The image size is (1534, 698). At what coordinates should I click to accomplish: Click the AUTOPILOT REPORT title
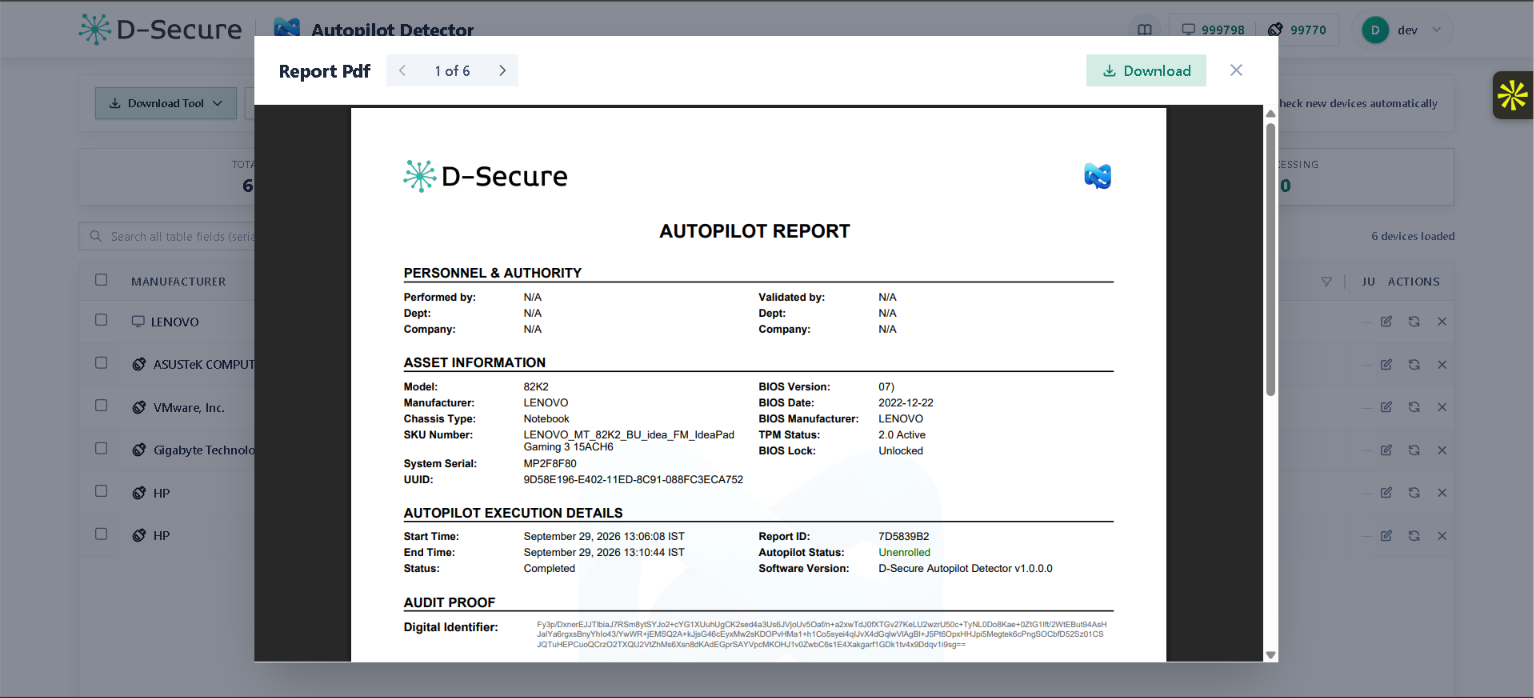[x=755, y=231]
